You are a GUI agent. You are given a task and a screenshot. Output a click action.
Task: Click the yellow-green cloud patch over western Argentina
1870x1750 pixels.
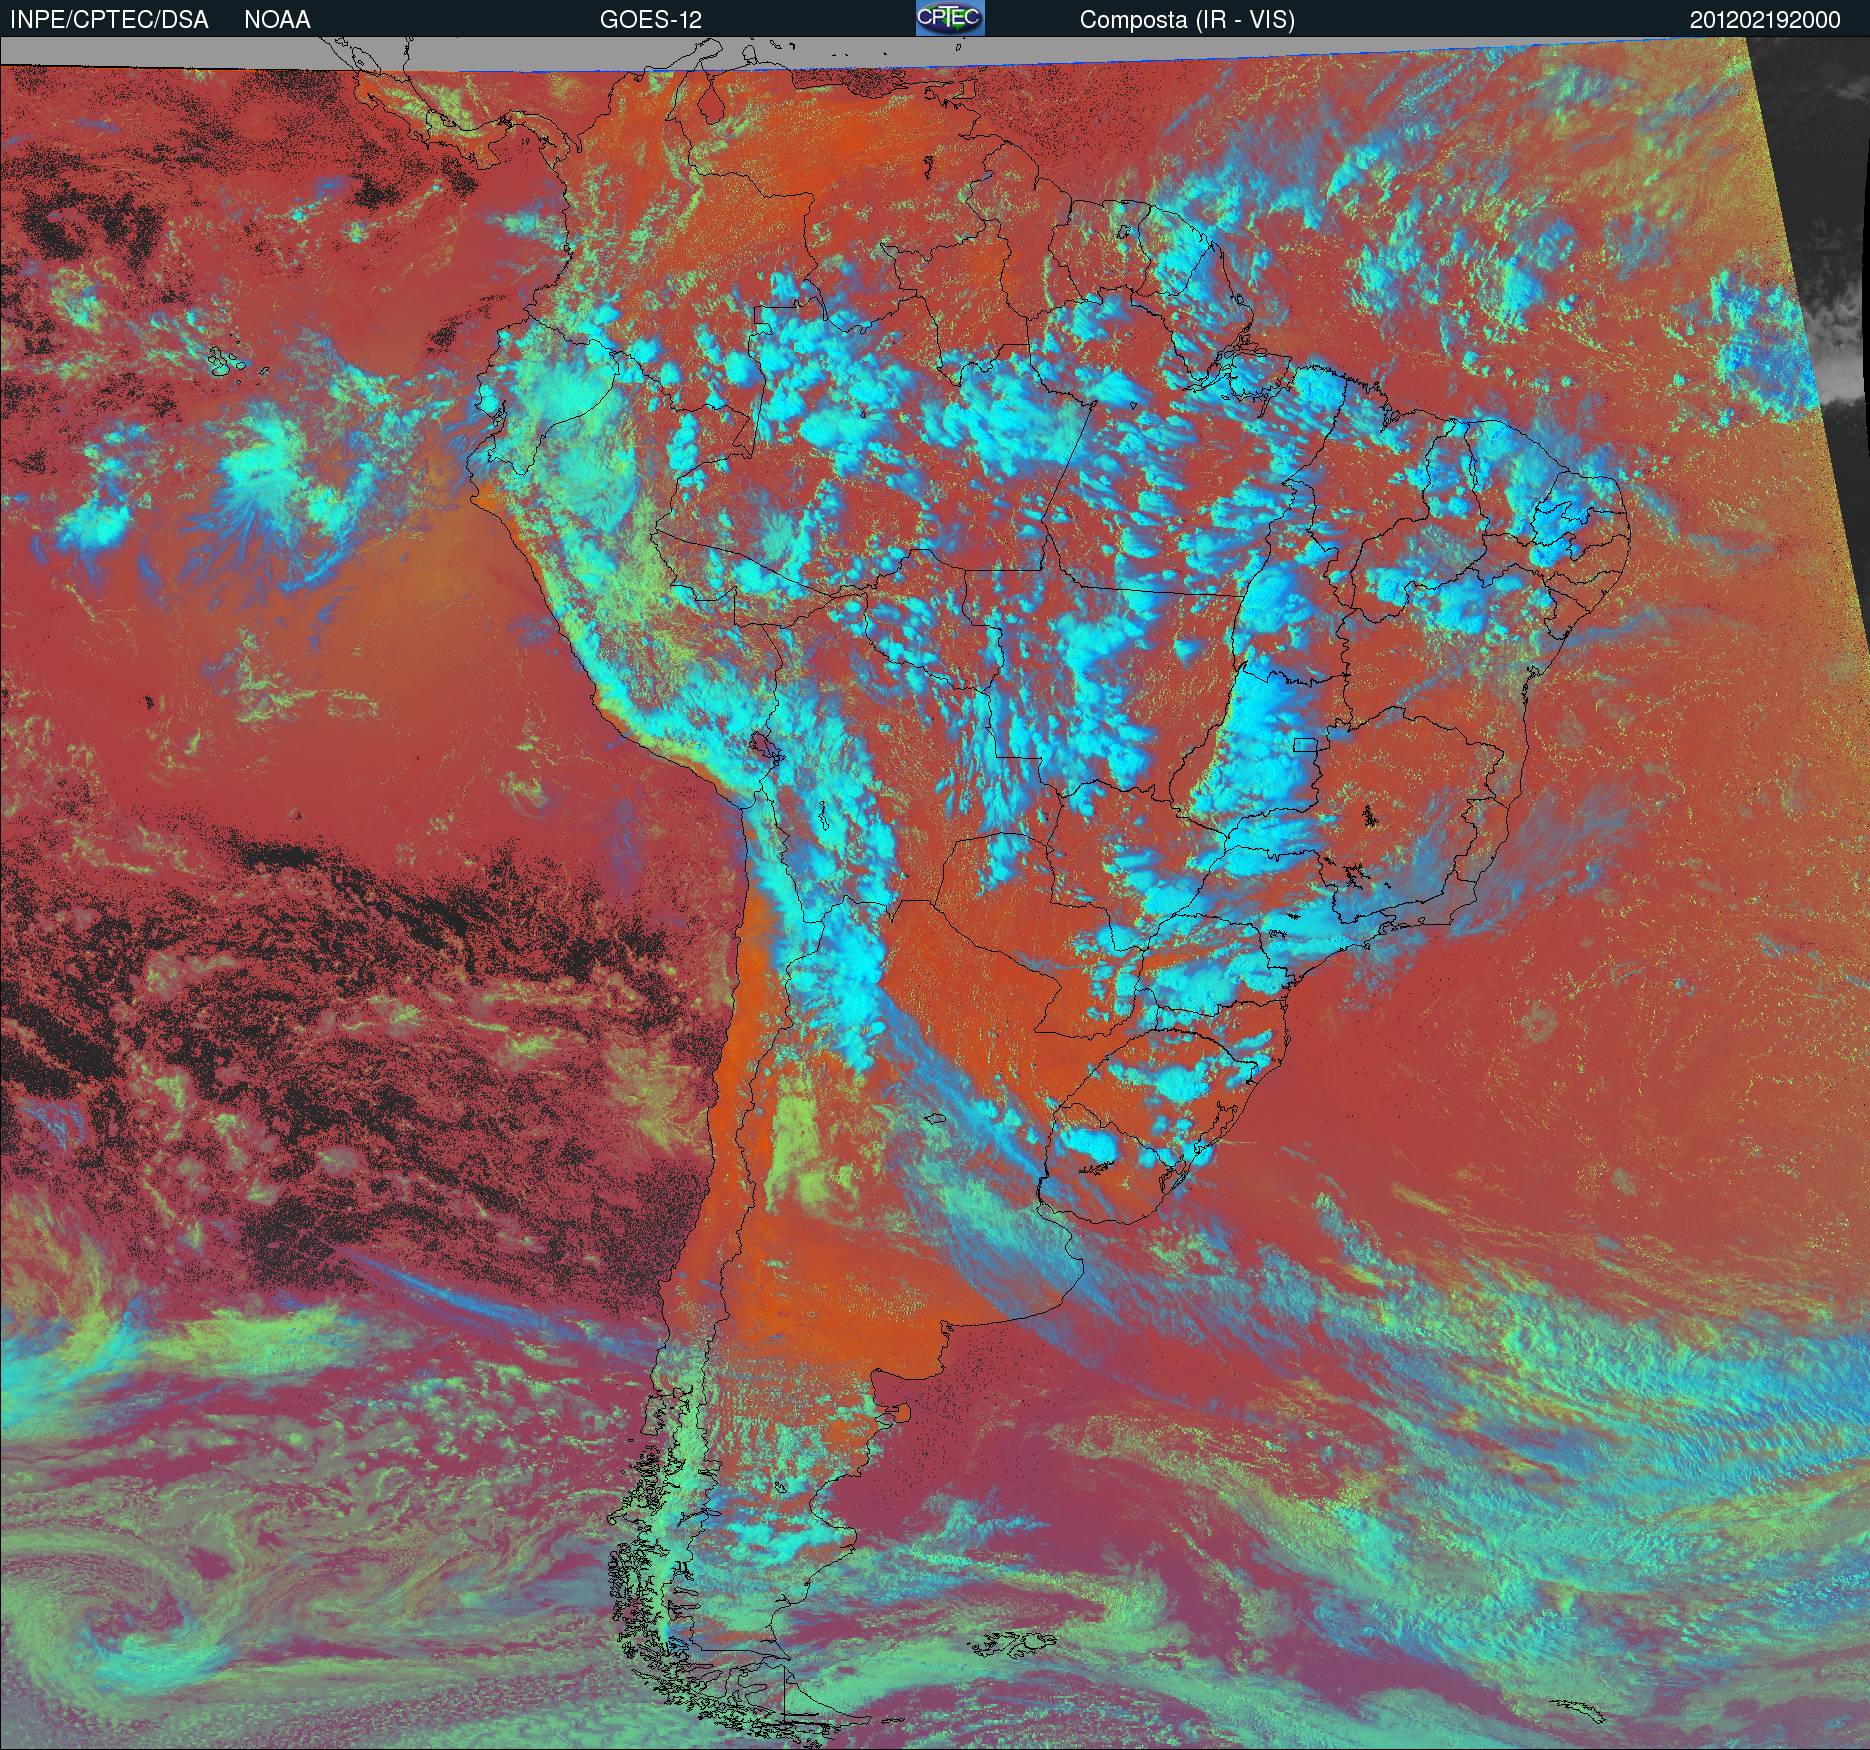point(805,1150)
